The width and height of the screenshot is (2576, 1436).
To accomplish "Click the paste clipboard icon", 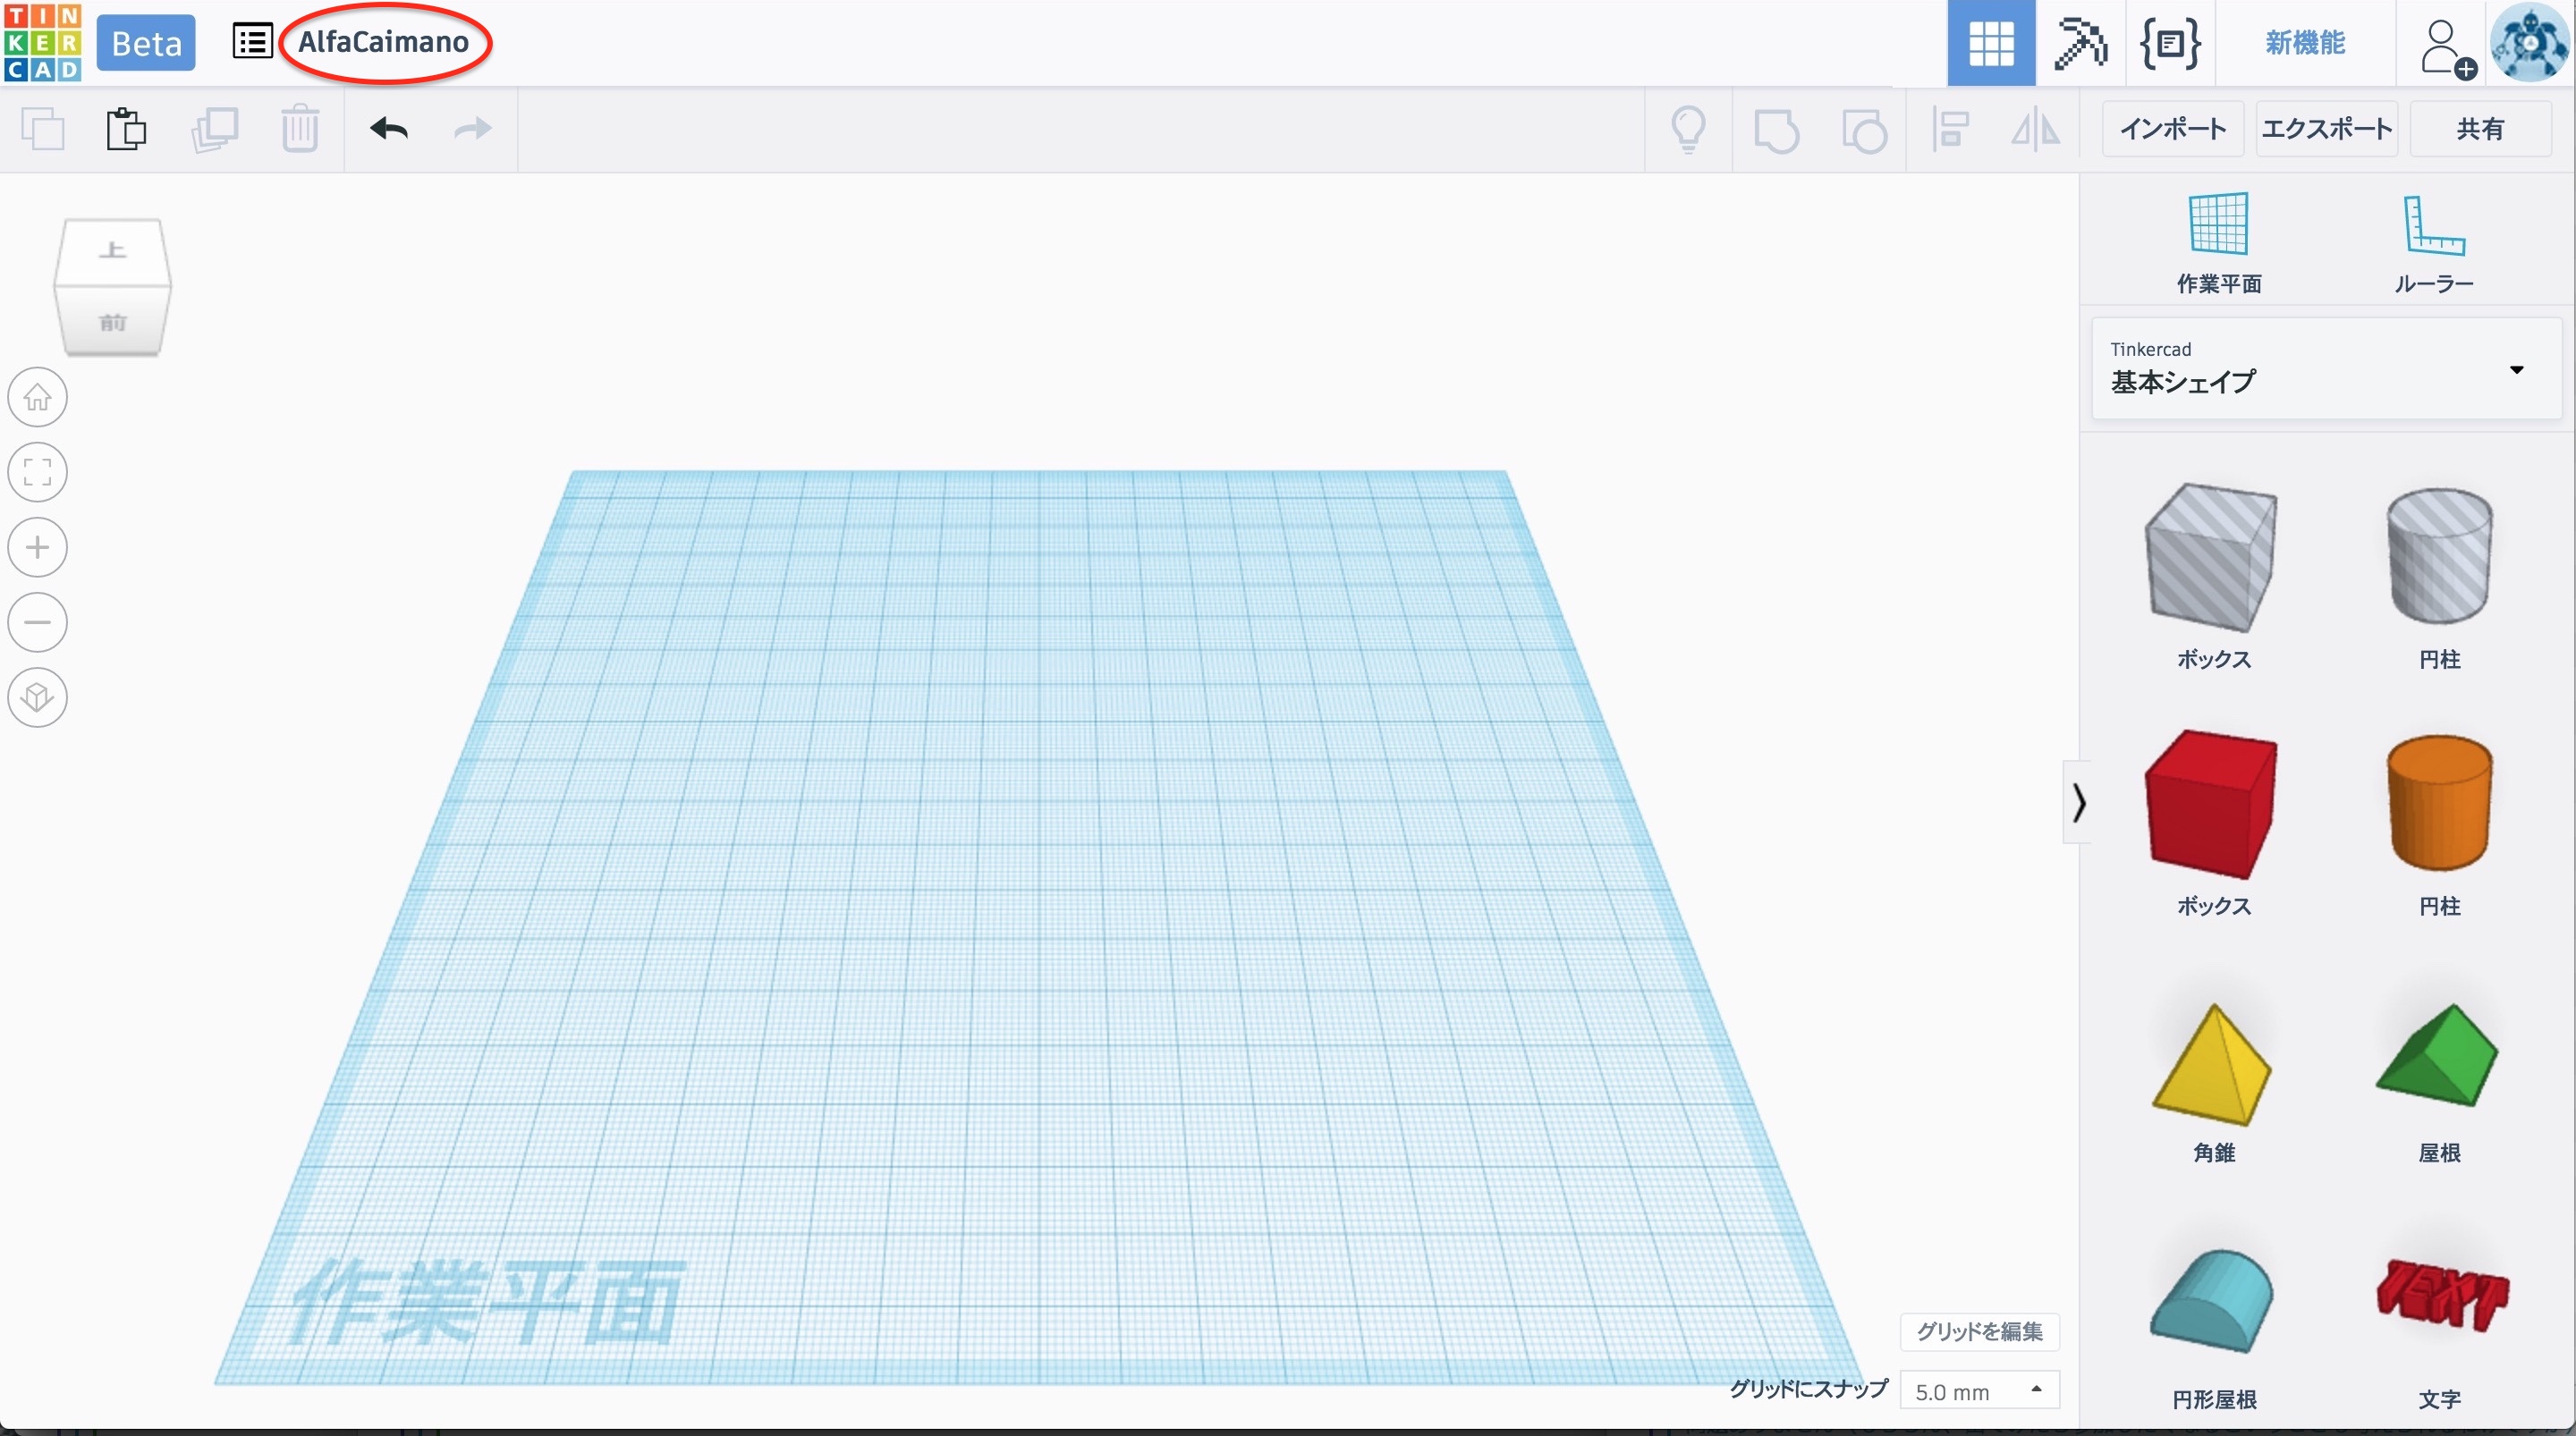I will point(126,129).
